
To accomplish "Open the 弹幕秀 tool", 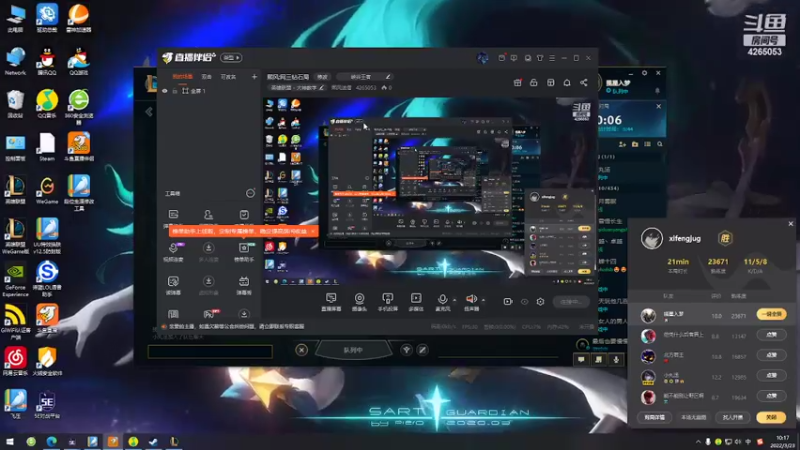I will tap(244, 285).
